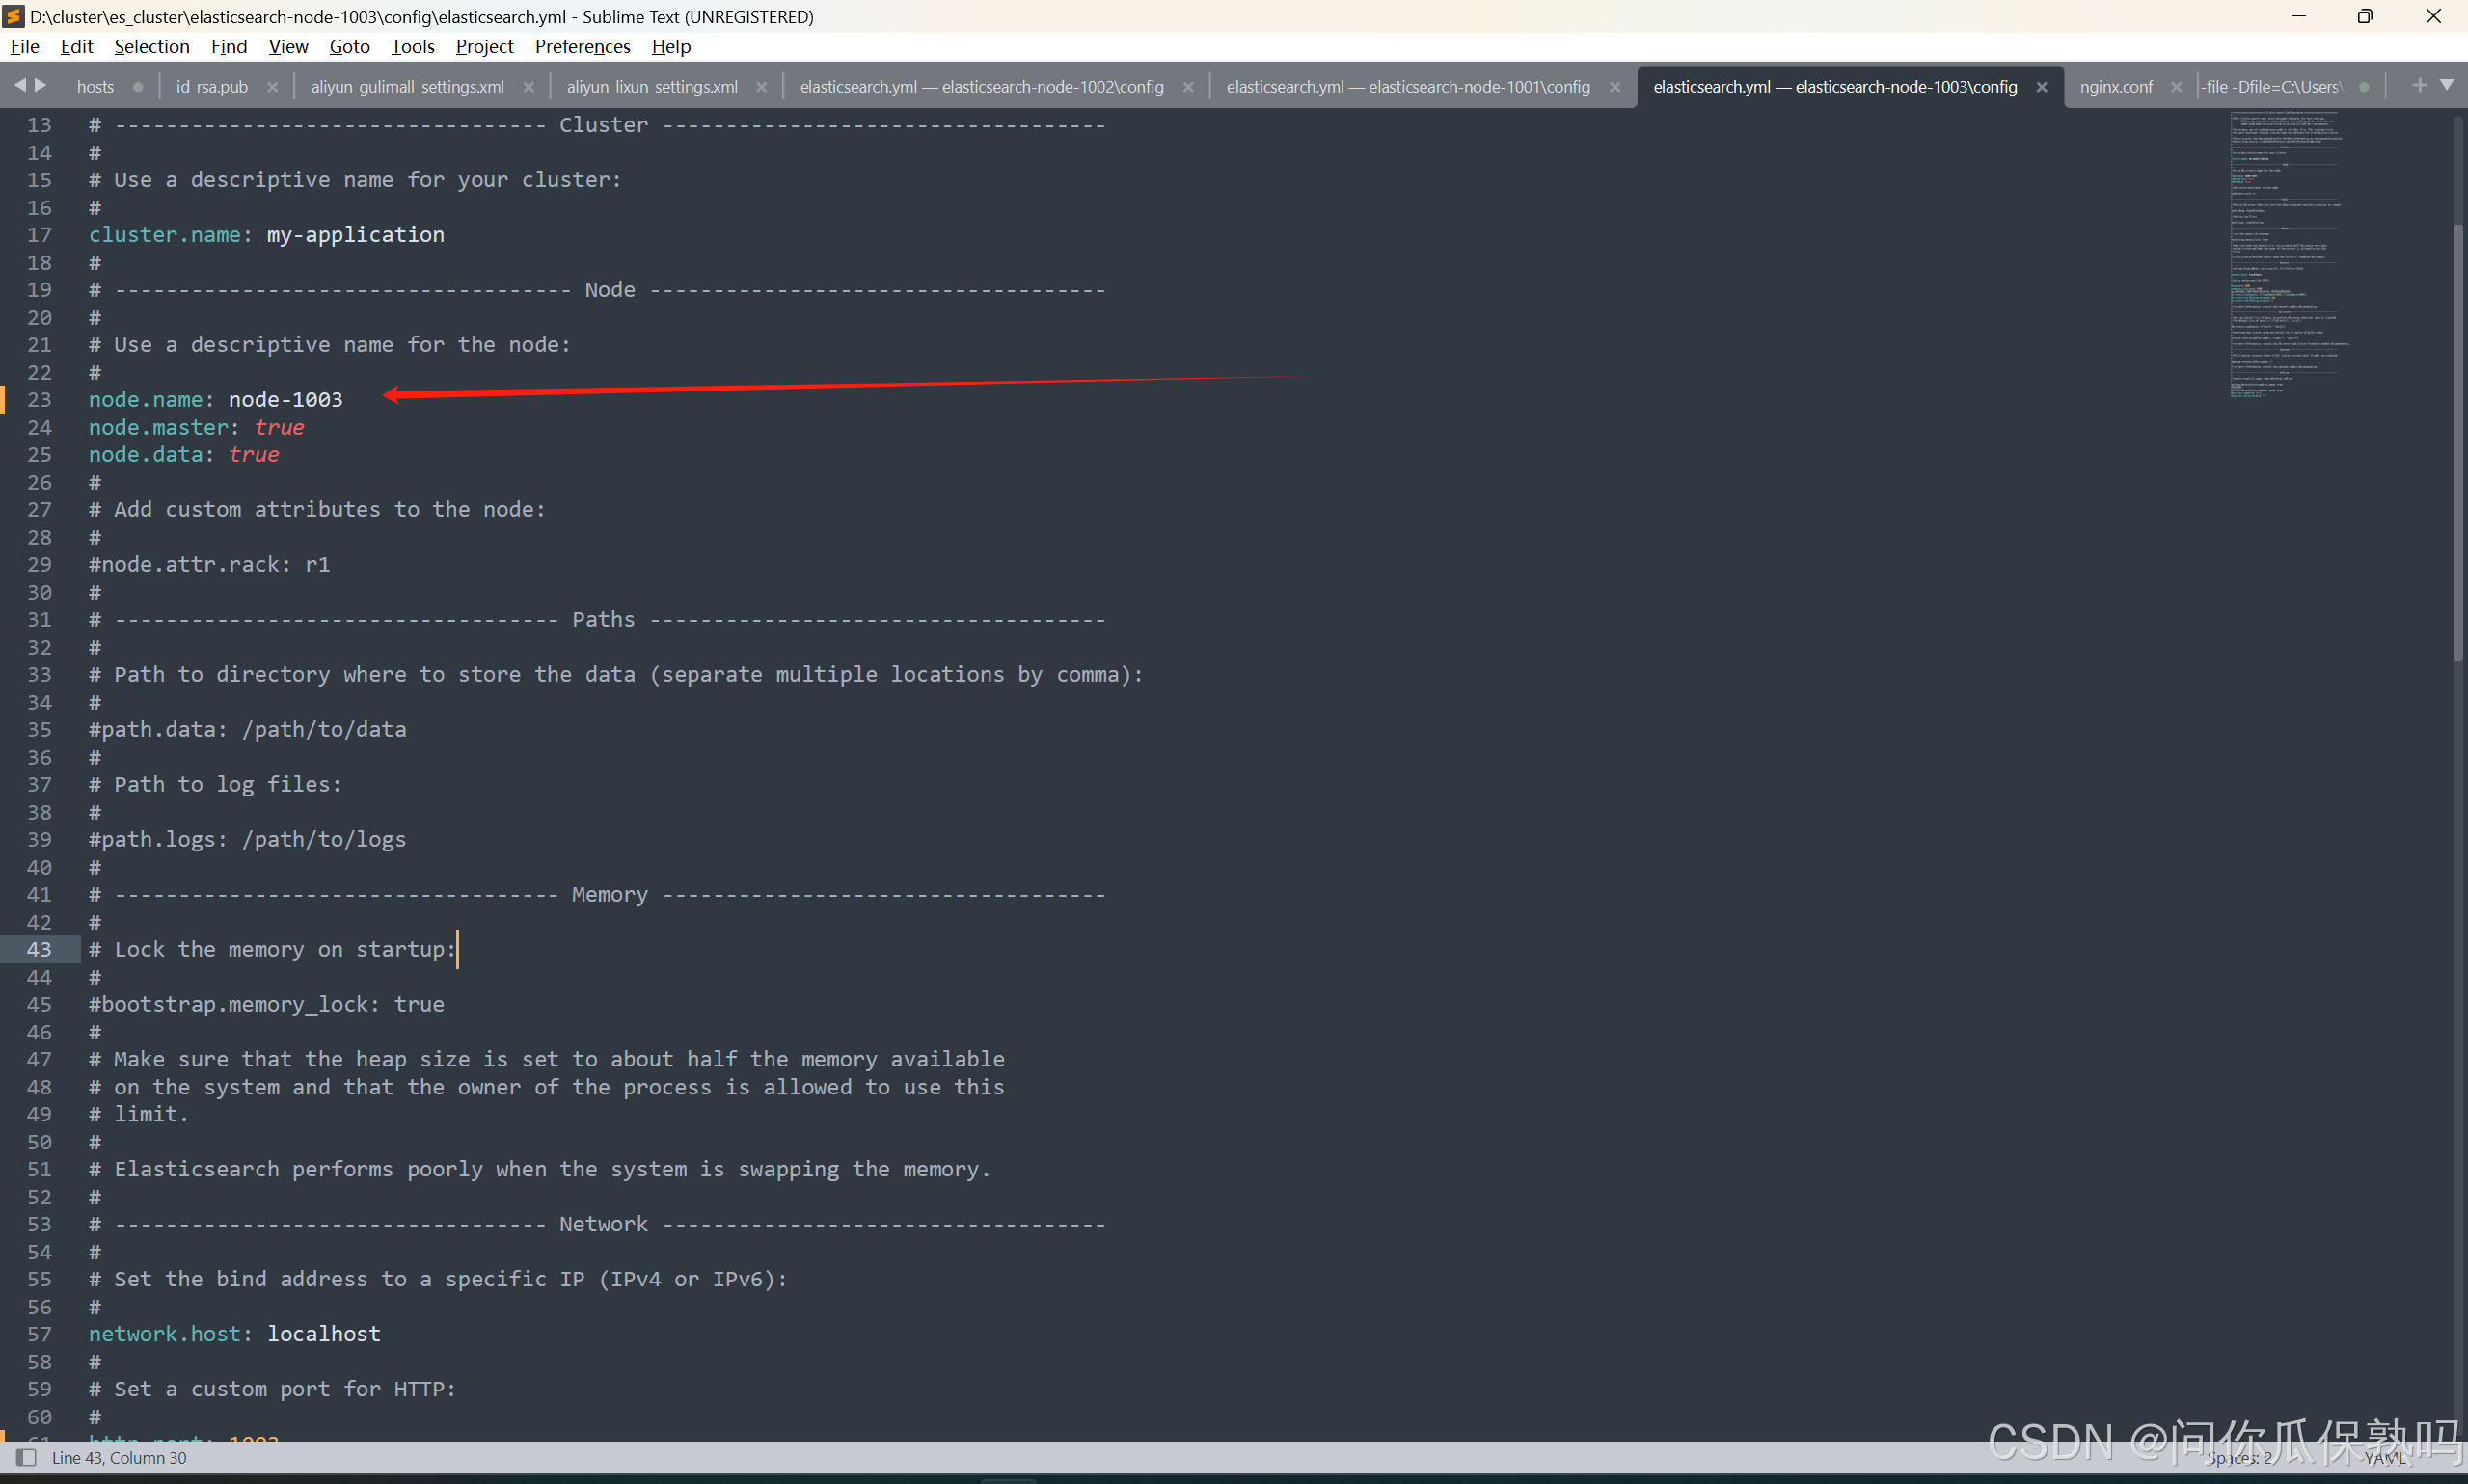Click the Sublime Text app icon in title bar
Screen dimensions: 2468x1484
click(x=14, y=16)
